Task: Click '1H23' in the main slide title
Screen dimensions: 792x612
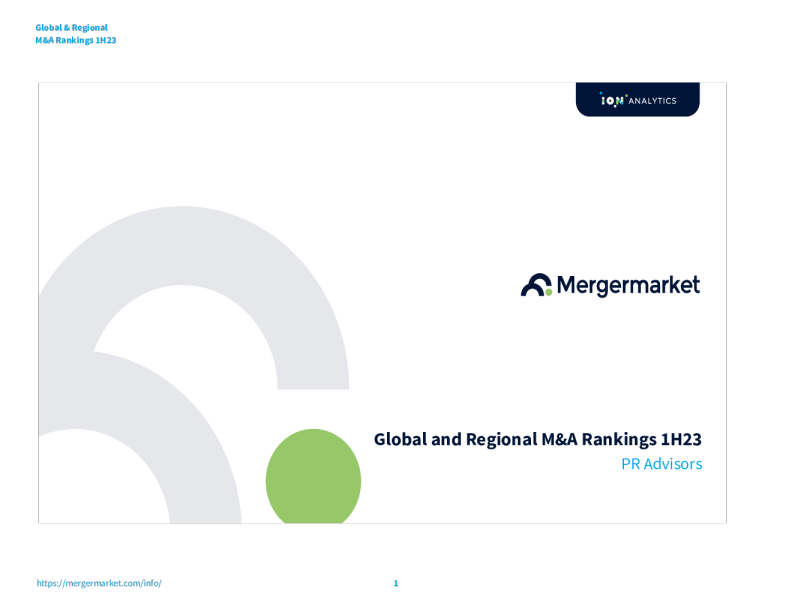Action: [682, 439]
